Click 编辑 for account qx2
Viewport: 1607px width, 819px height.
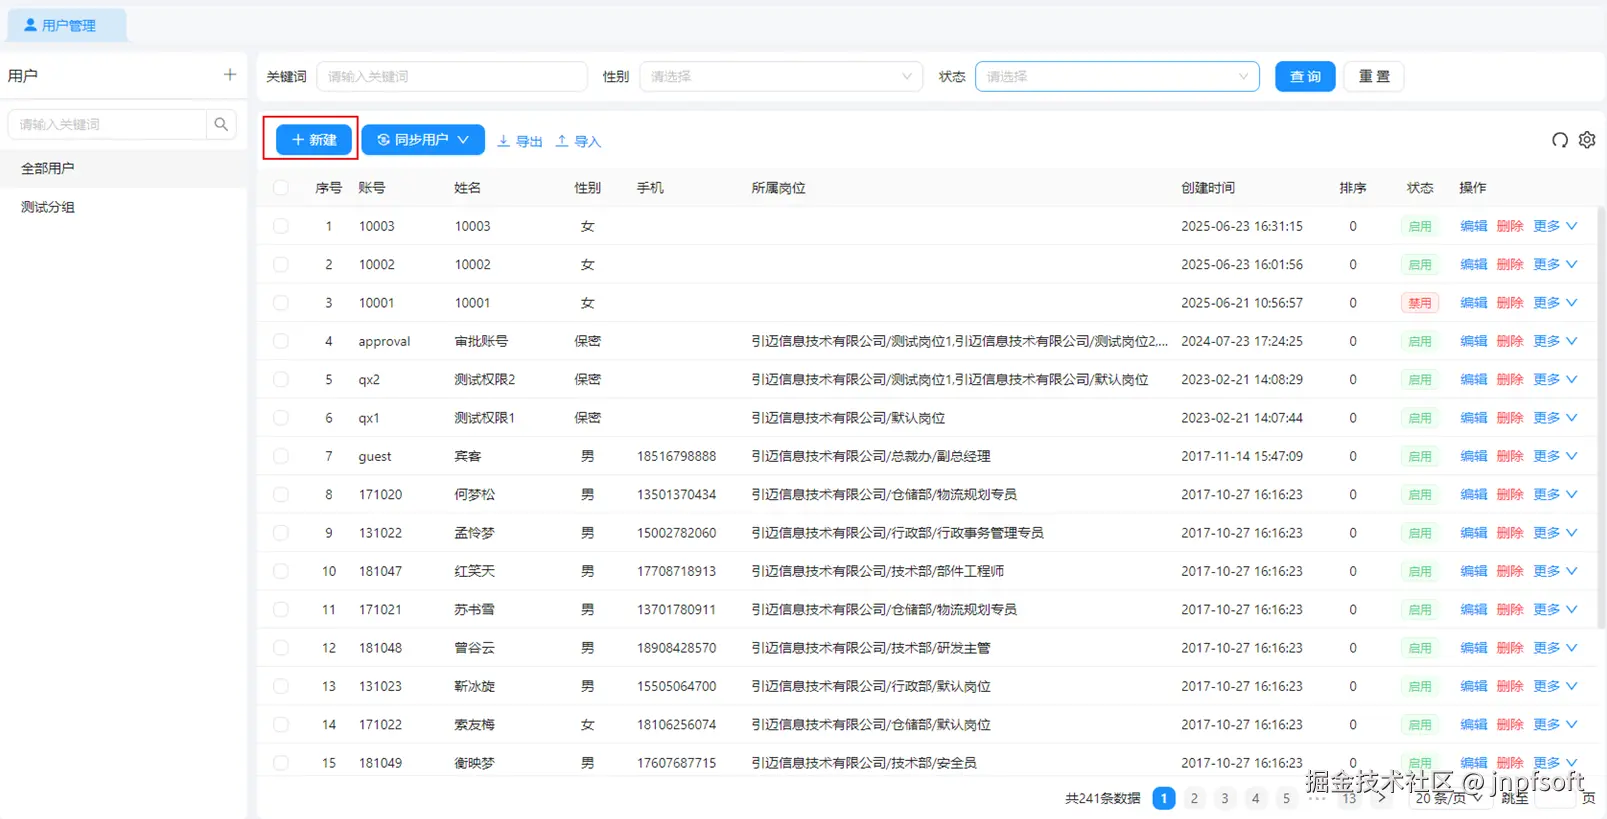pyautogui.click(x=1473, y=380)
